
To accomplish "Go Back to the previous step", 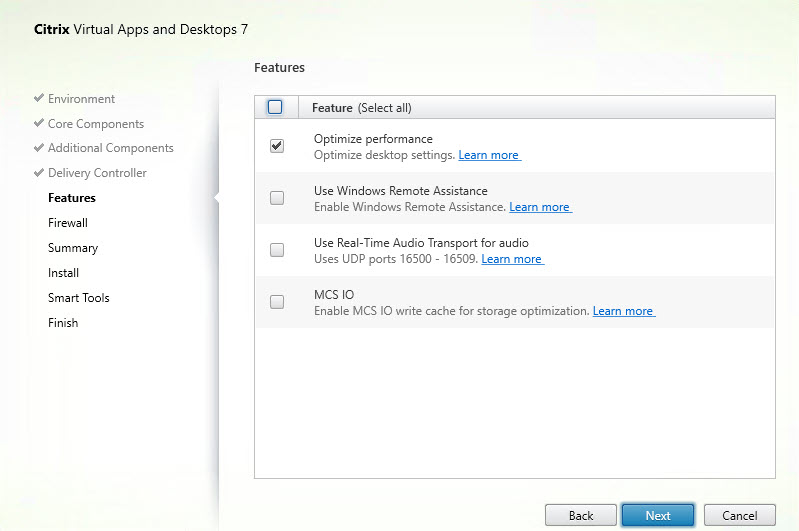I will tap(581, 515).
